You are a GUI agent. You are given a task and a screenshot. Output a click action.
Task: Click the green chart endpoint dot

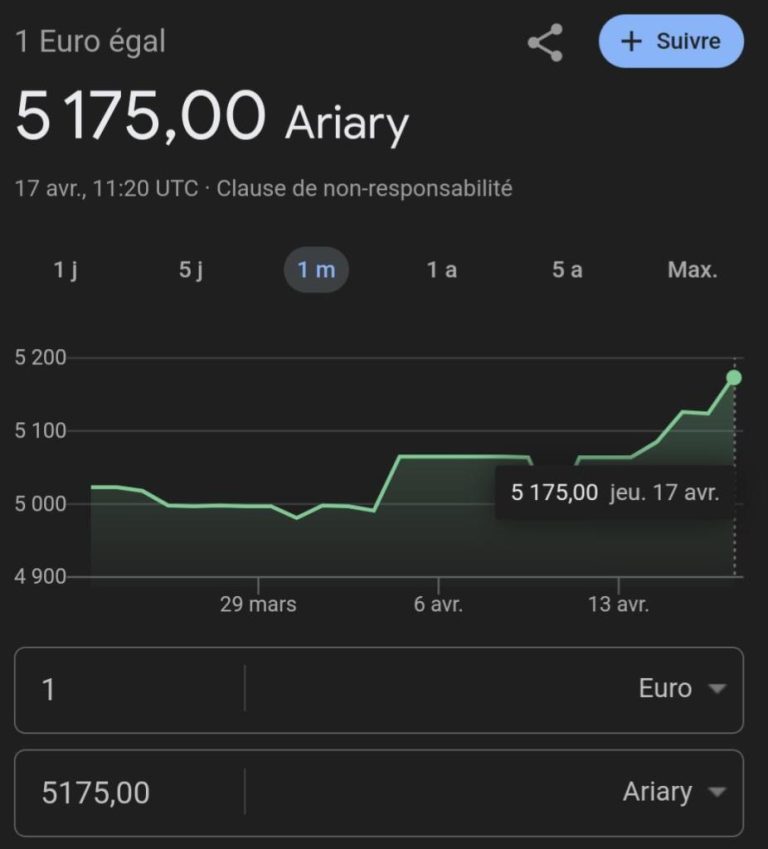click(734, 378)
